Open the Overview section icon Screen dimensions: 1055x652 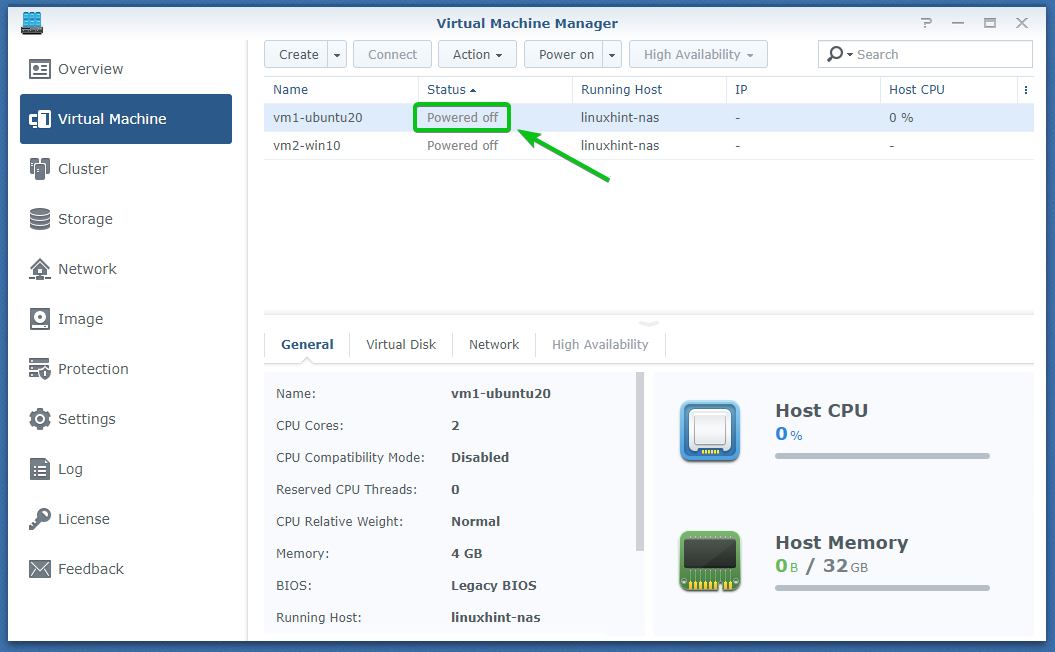40,69
